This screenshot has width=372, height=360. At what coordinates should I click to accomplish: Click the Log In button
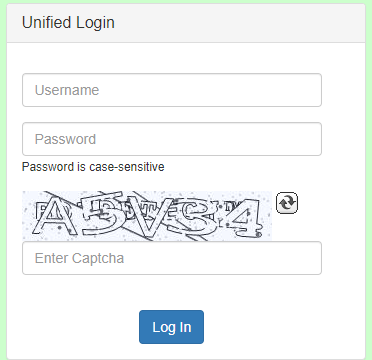tap(171, 327)
